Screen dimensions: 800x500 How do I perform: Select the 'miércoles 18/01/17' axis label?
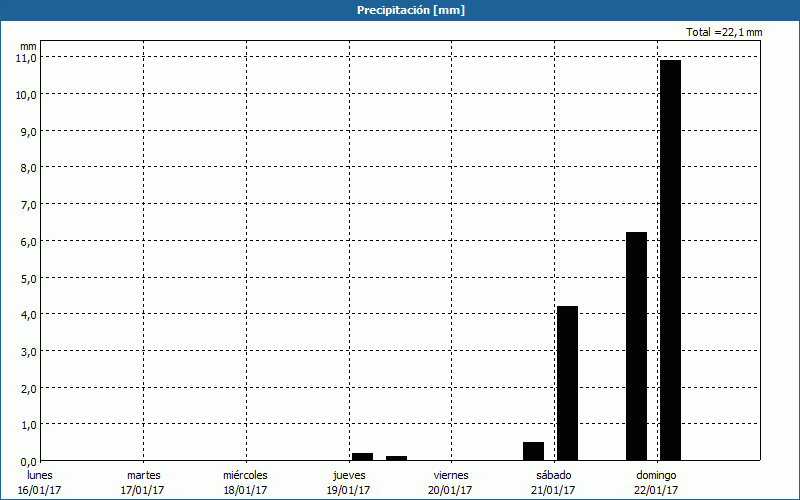245,482
